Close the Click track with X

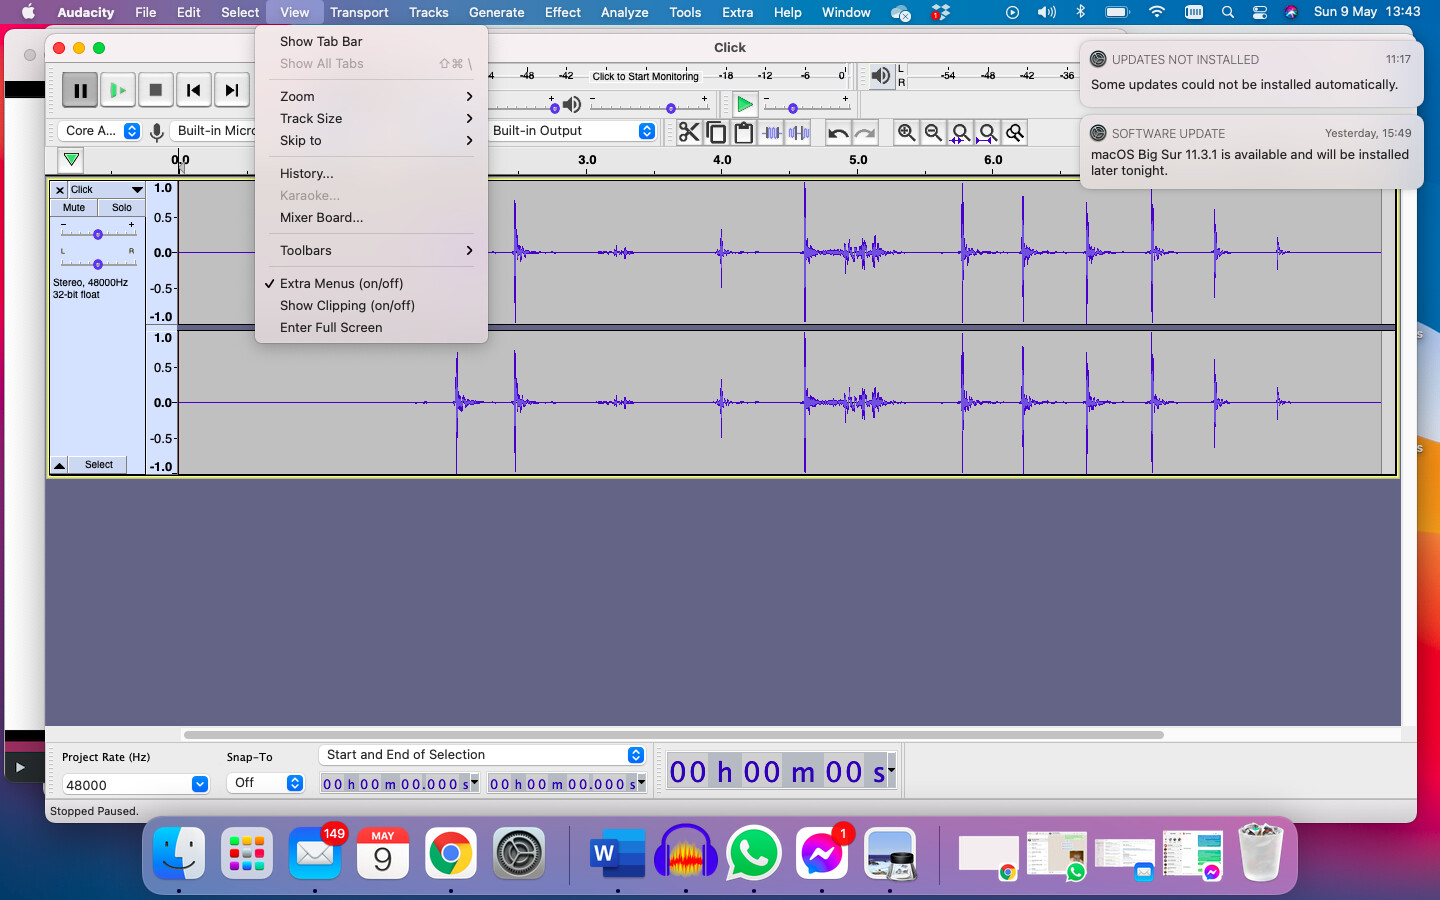point(60,190)
